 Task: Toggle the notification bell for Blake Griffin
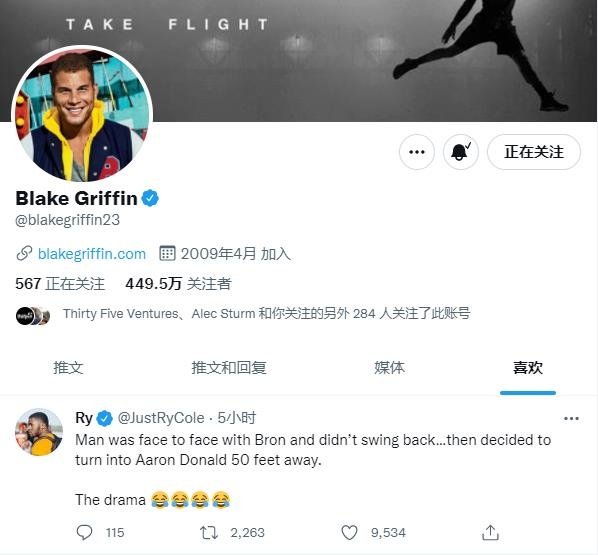(460, 152)
